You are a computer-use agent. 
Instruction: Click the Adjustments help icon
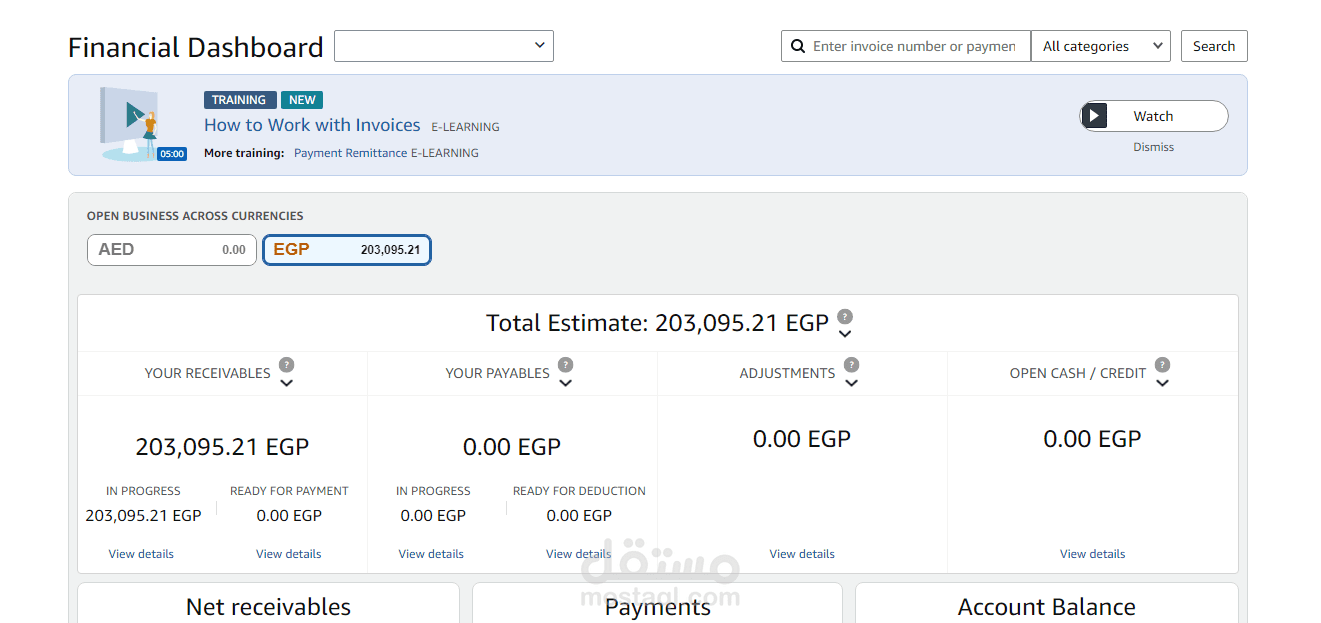(x=851, y=364)
